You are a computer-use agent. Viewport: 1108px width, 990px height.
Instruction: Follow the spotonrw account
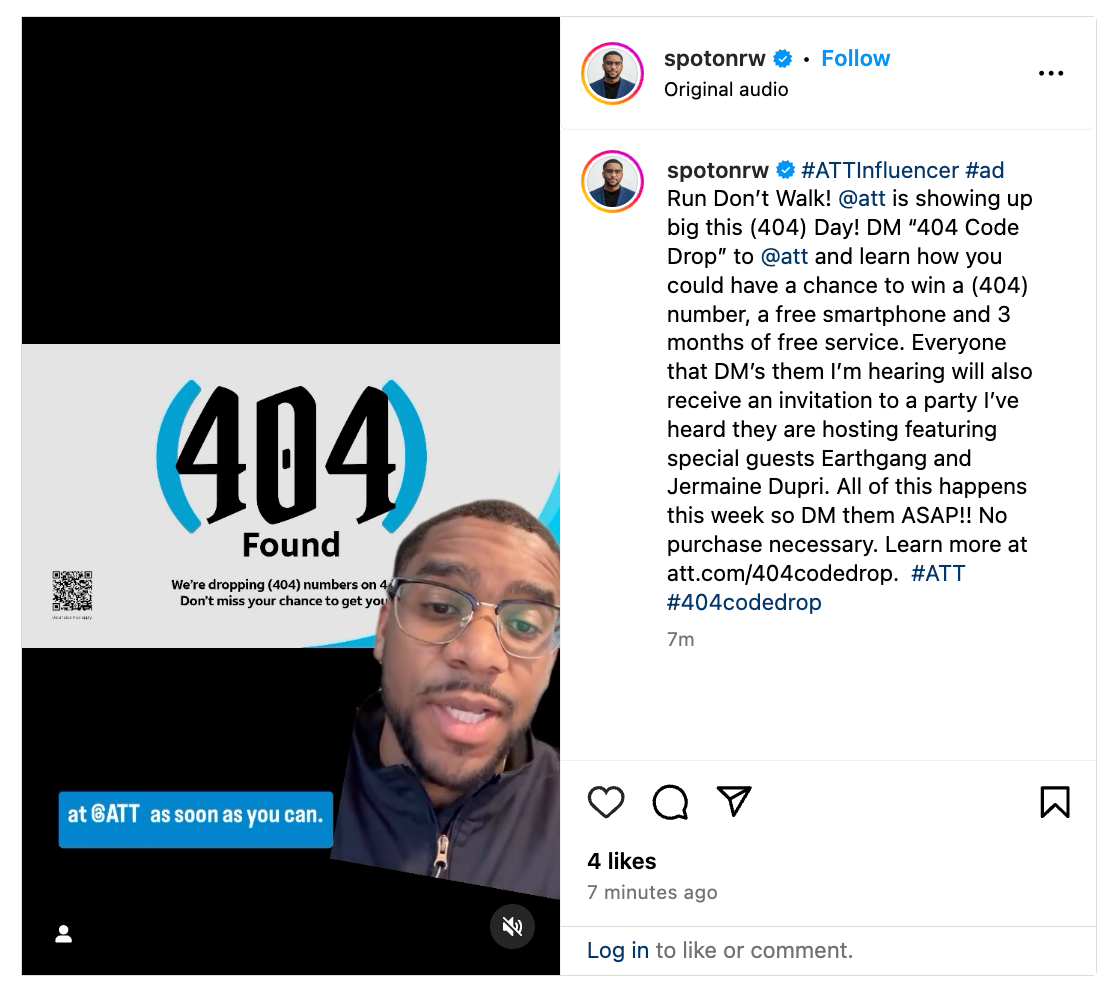point(855,58)
